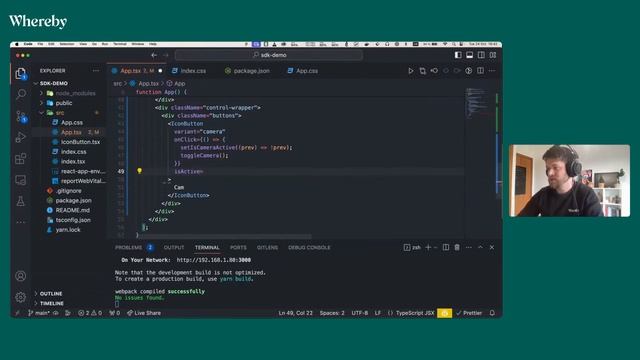Open yarn.lock in explorer
640x360 pixels.
coord(68,230)
